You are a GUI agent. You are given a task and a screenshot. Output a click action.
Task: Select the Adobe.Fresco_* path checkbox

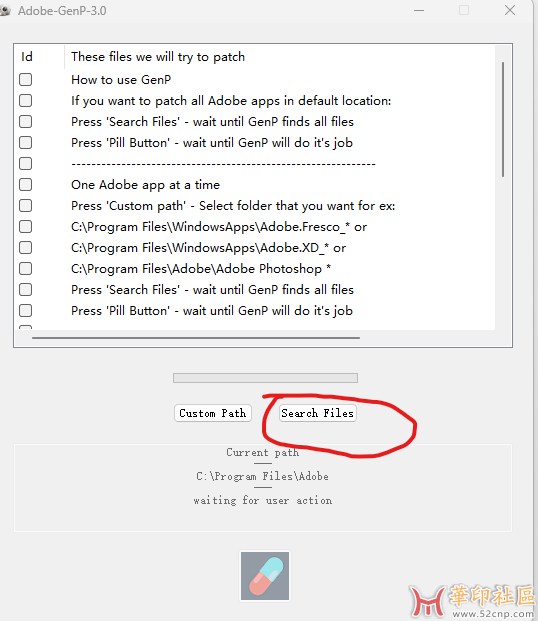point(26,227)
